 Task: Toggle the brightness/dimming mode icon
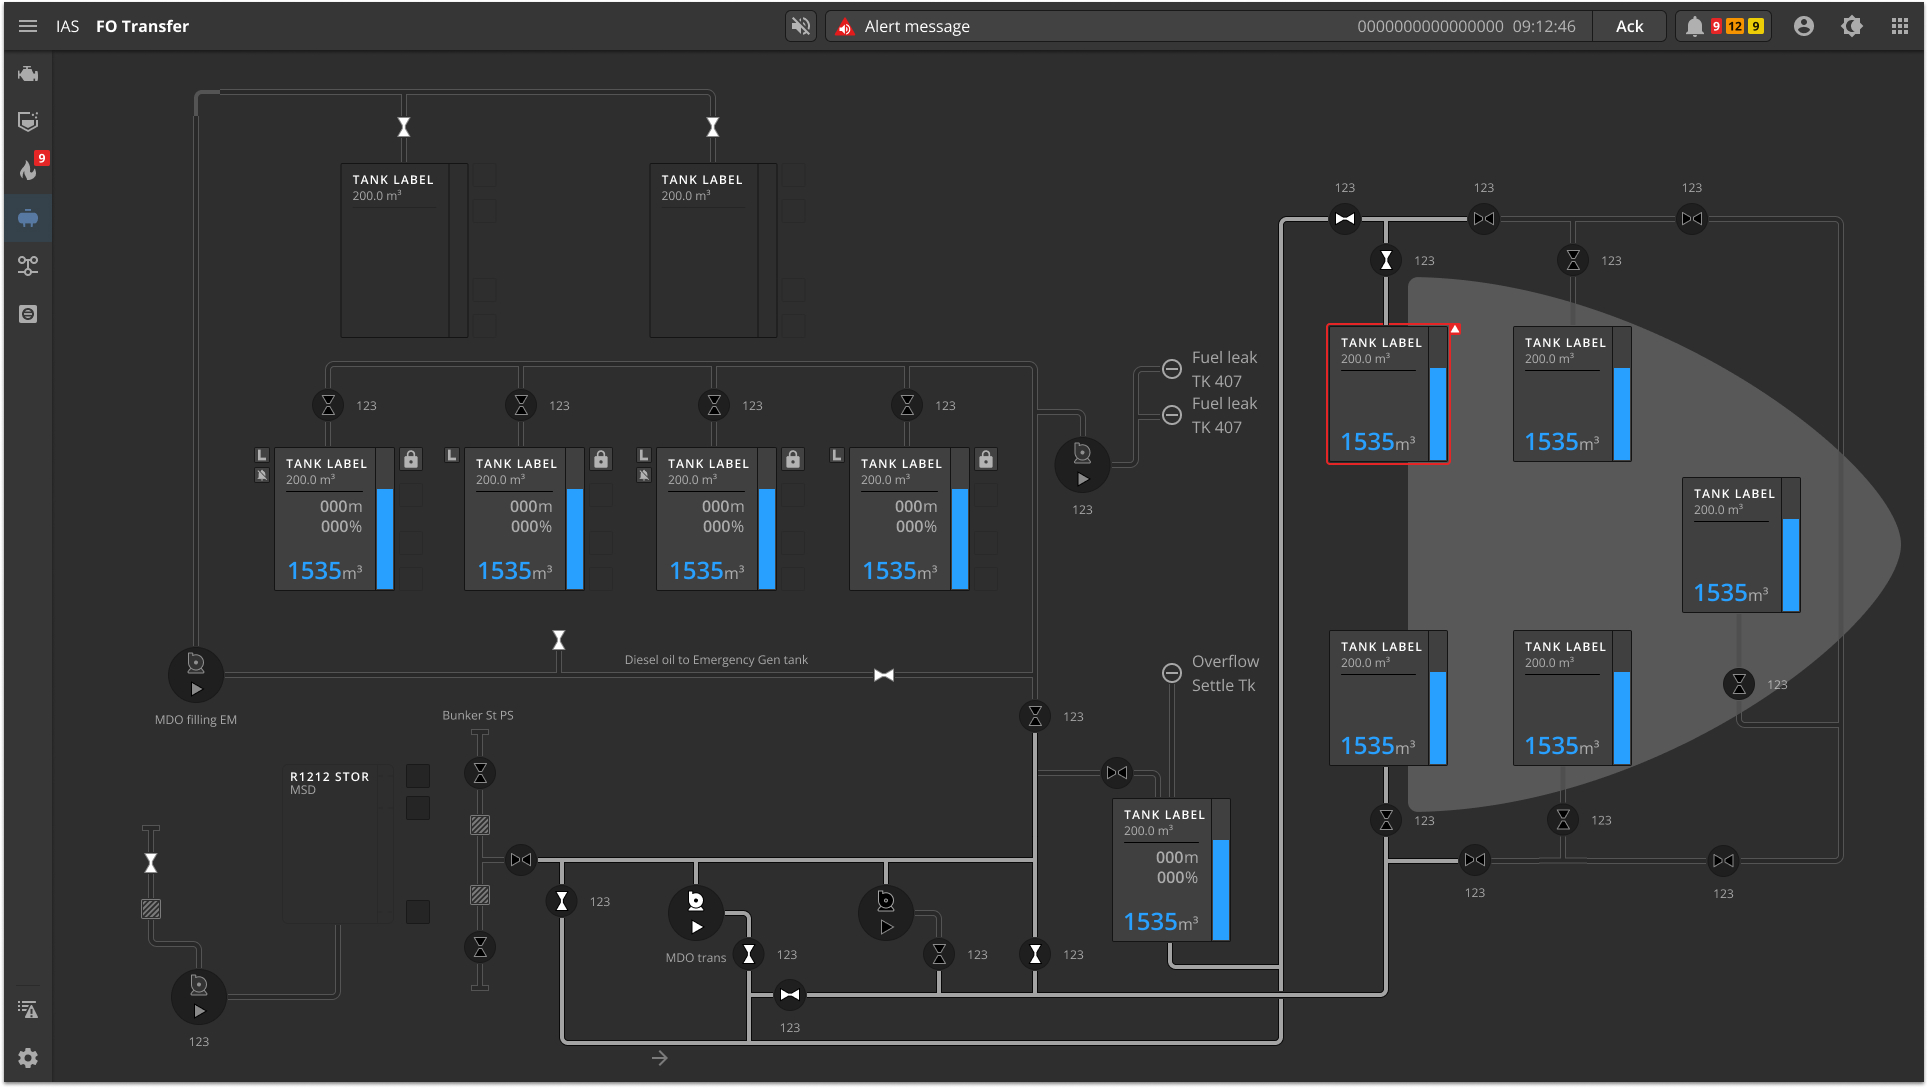coord(1852,26)
